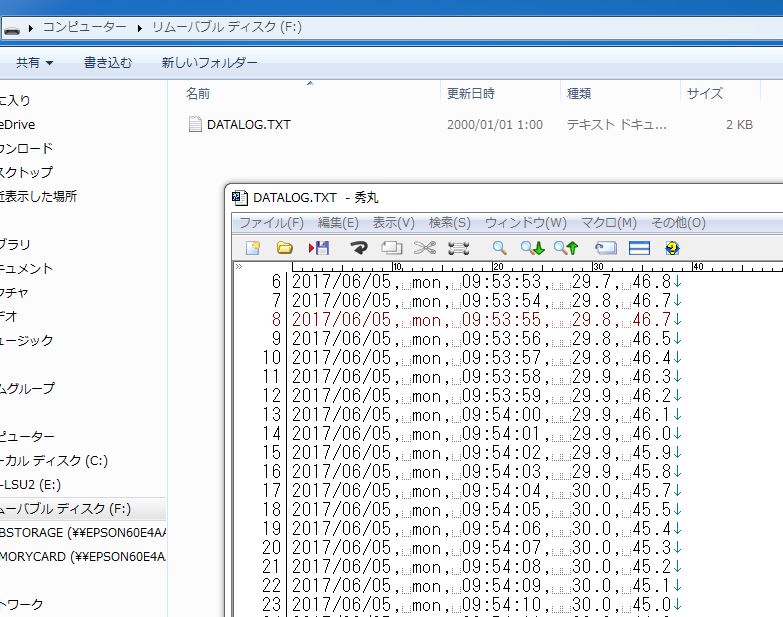Click the save floppy disk icon
Screen dimensions: 783x617
click(x=319, y=247)
